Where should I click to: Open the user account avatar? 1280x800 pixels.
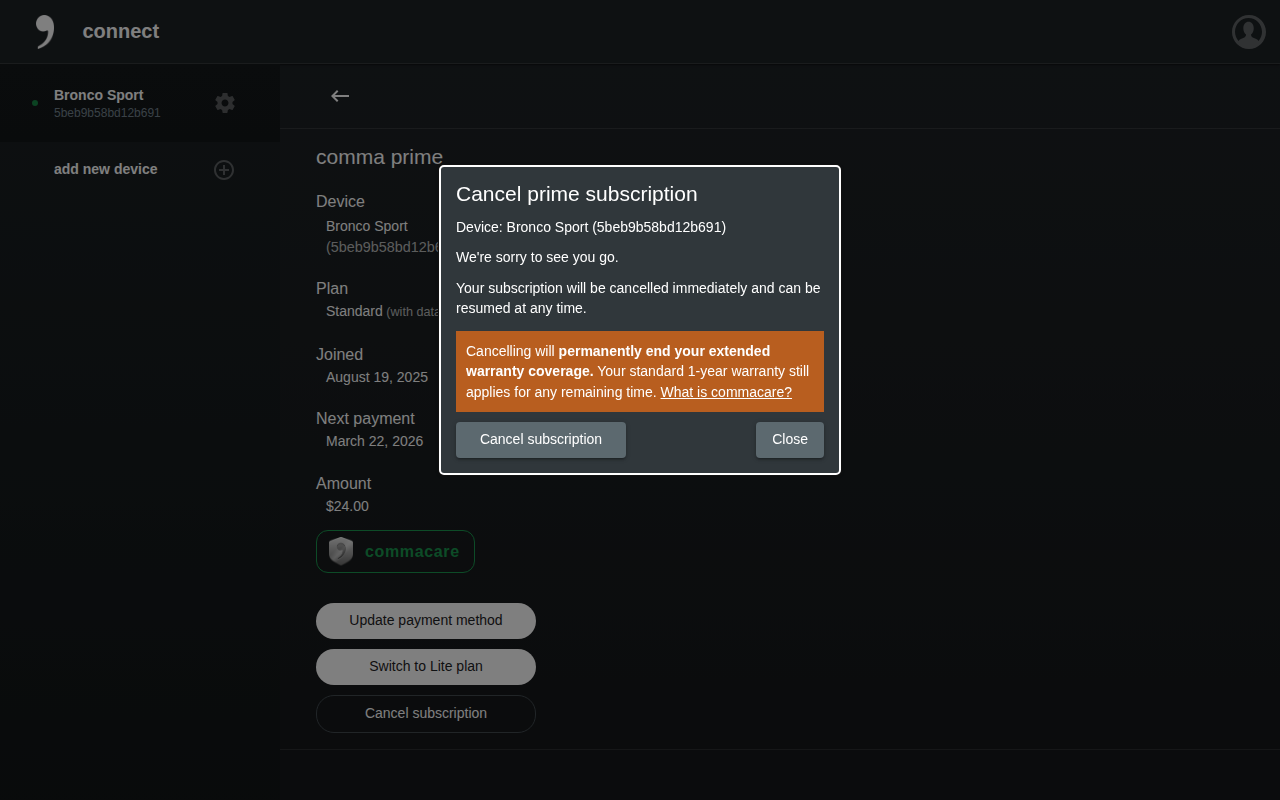point(1249,32)
